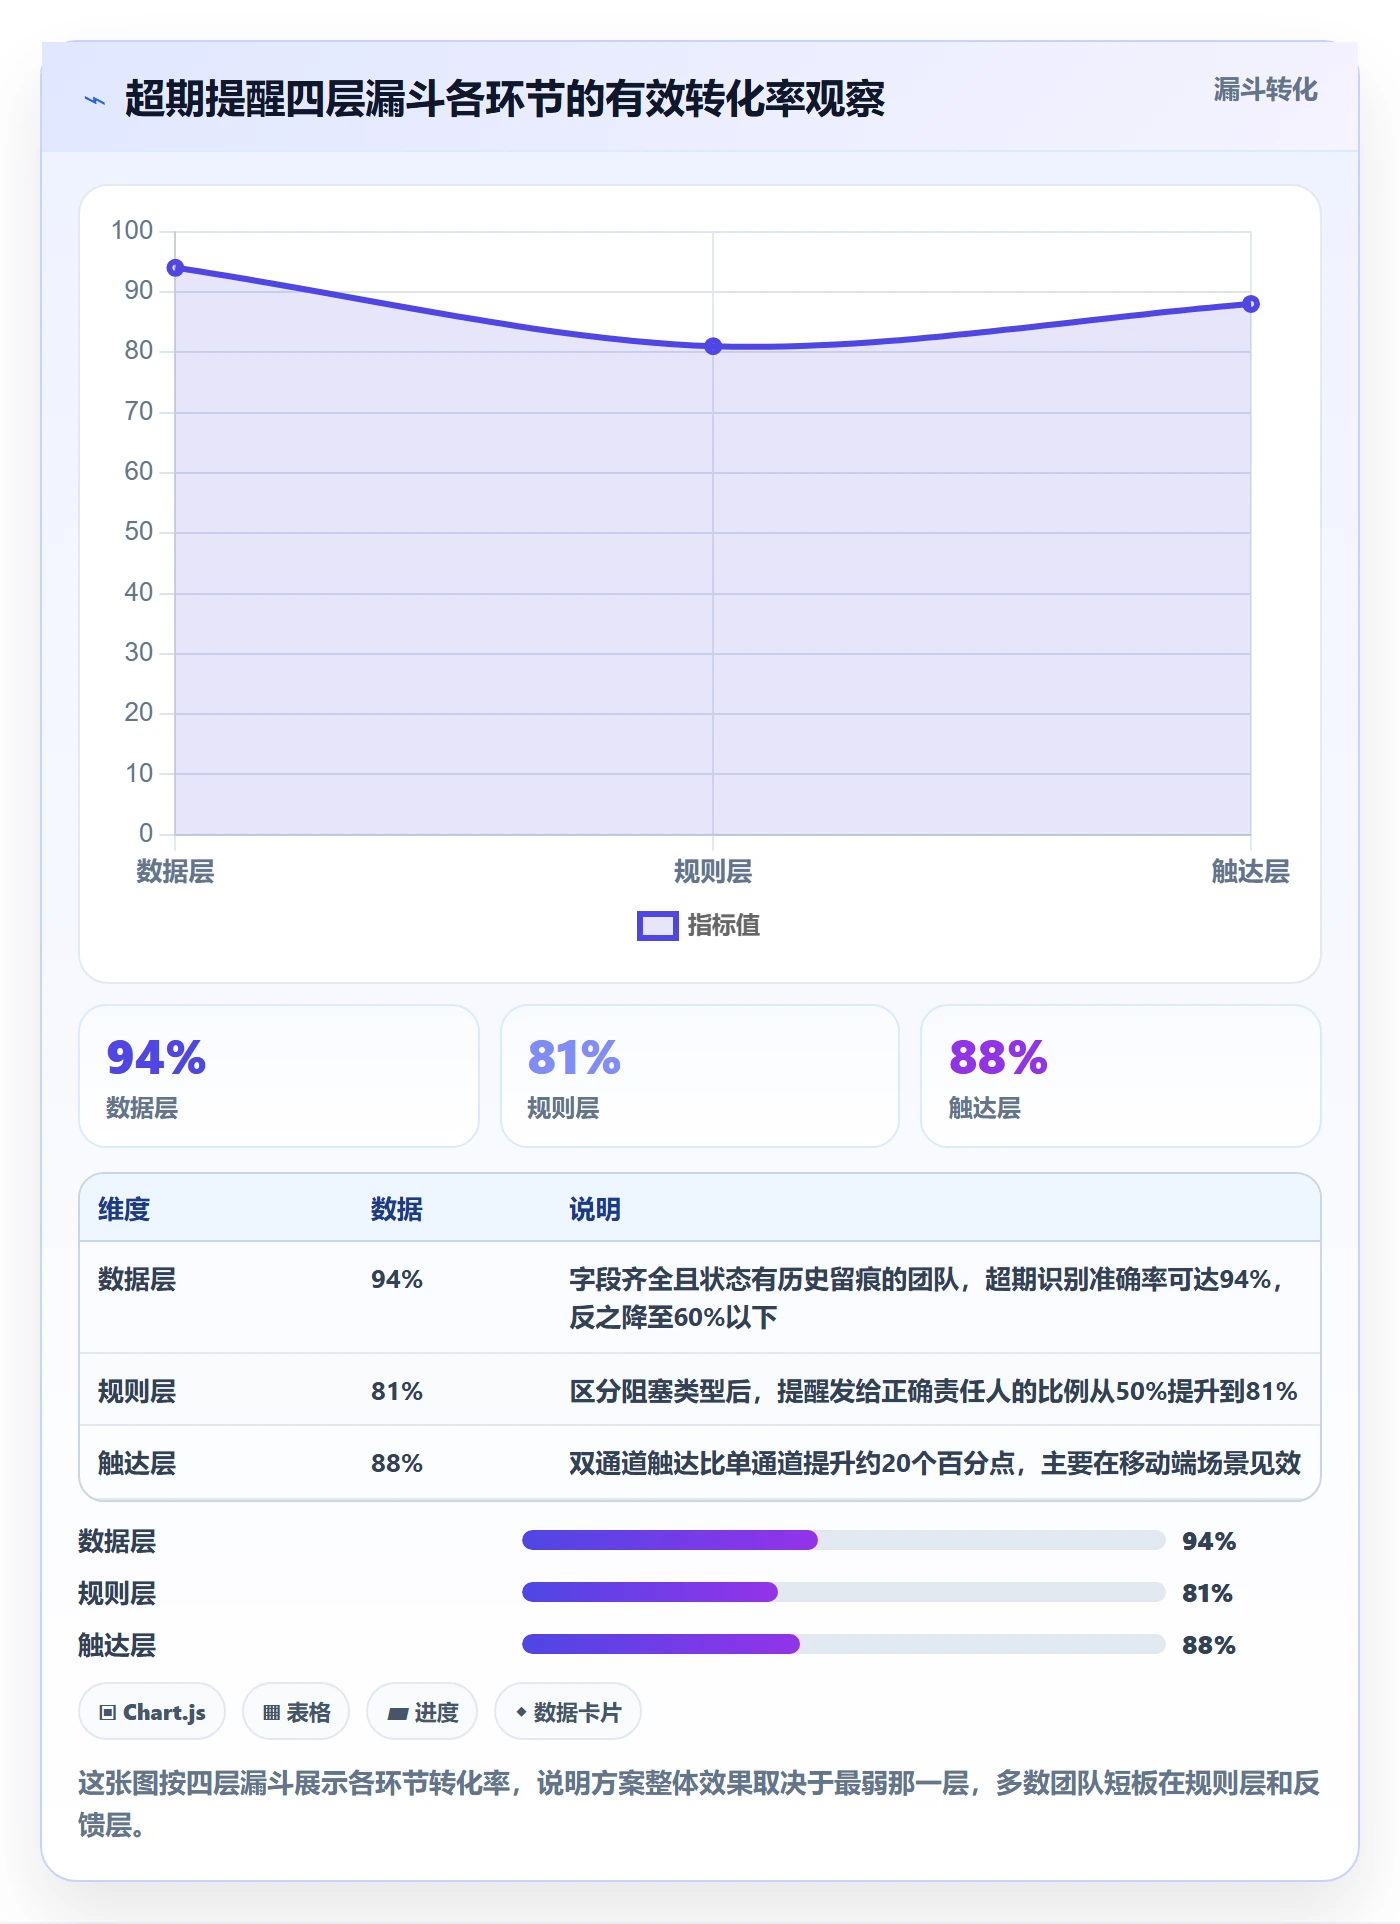Click the 维度 column header
1400x1924 pixels.
click(x=124, y=1209)
